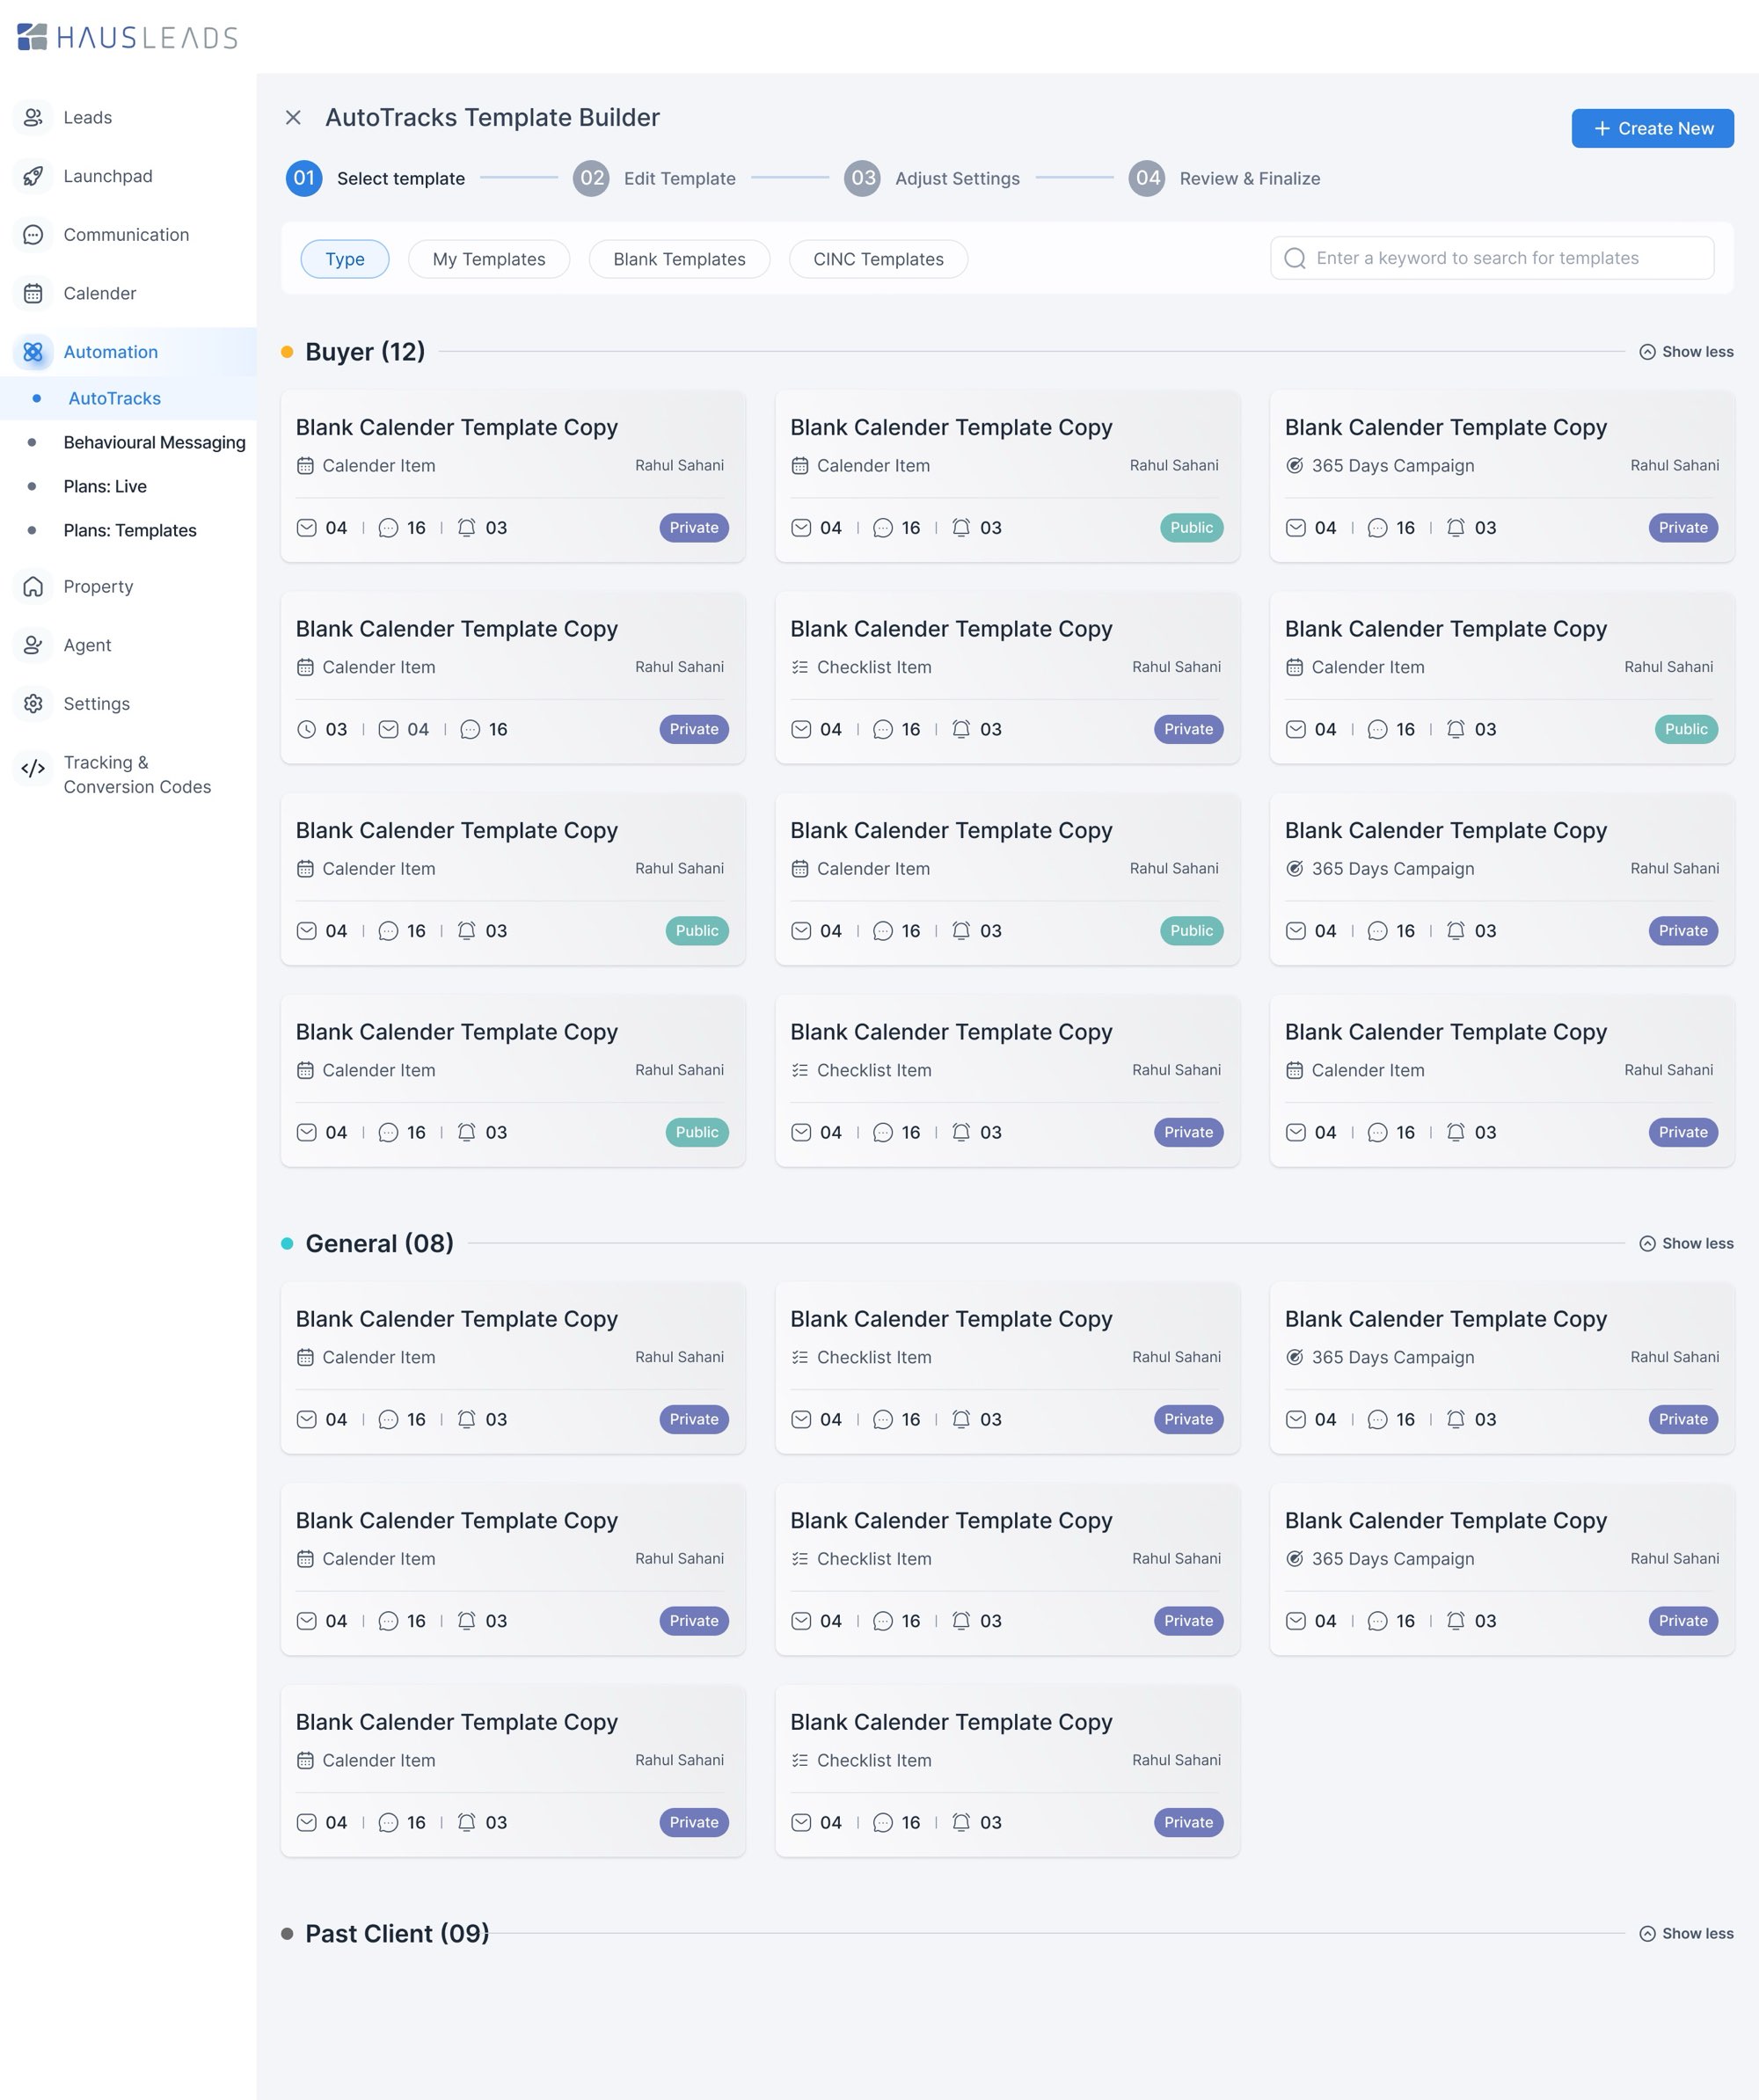The width and height of the screenshot is (1759, 2100).
Task: Click the HausLeads logo
Action: click(128, 37)
